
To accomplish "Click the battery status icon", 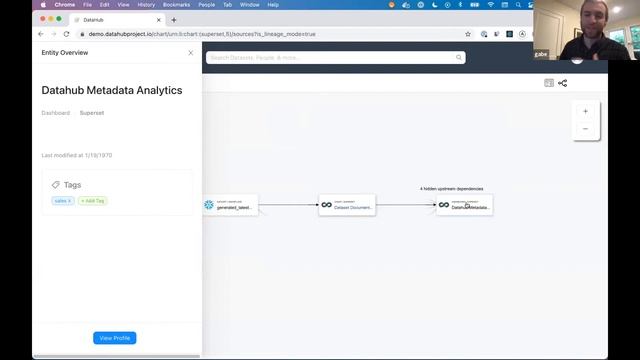I will [475, 5].
